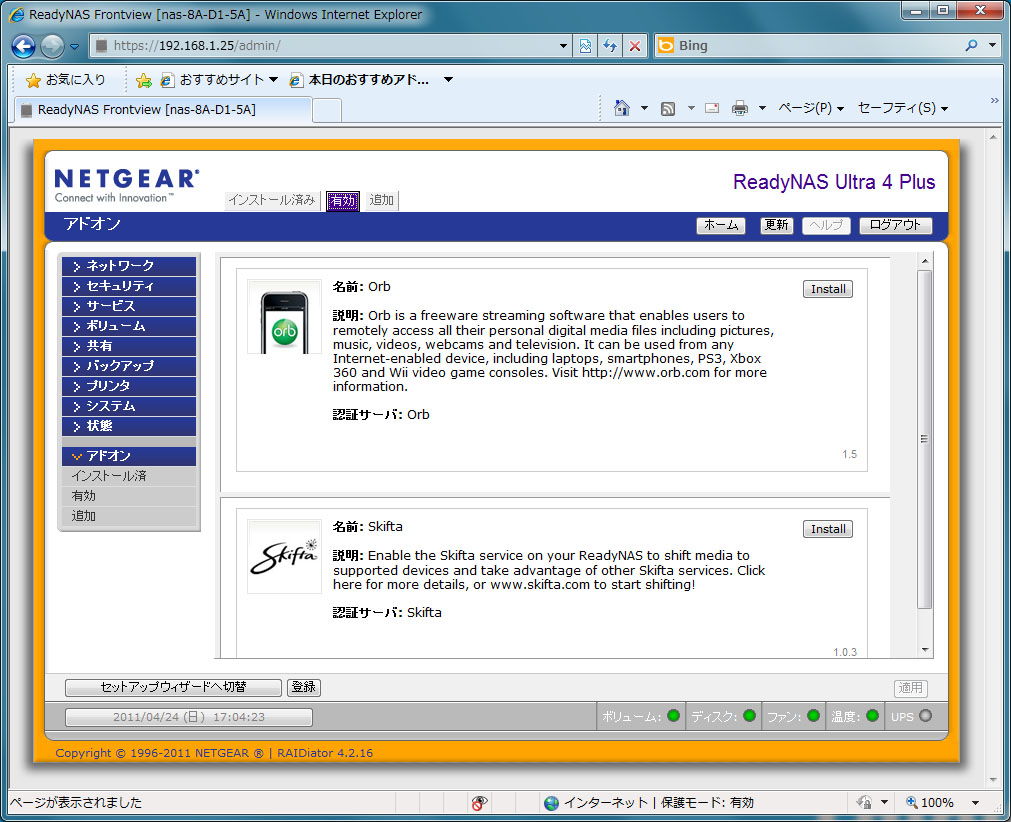Click the ログアウト button
The image size is (1011, 822).
[895, 226]
